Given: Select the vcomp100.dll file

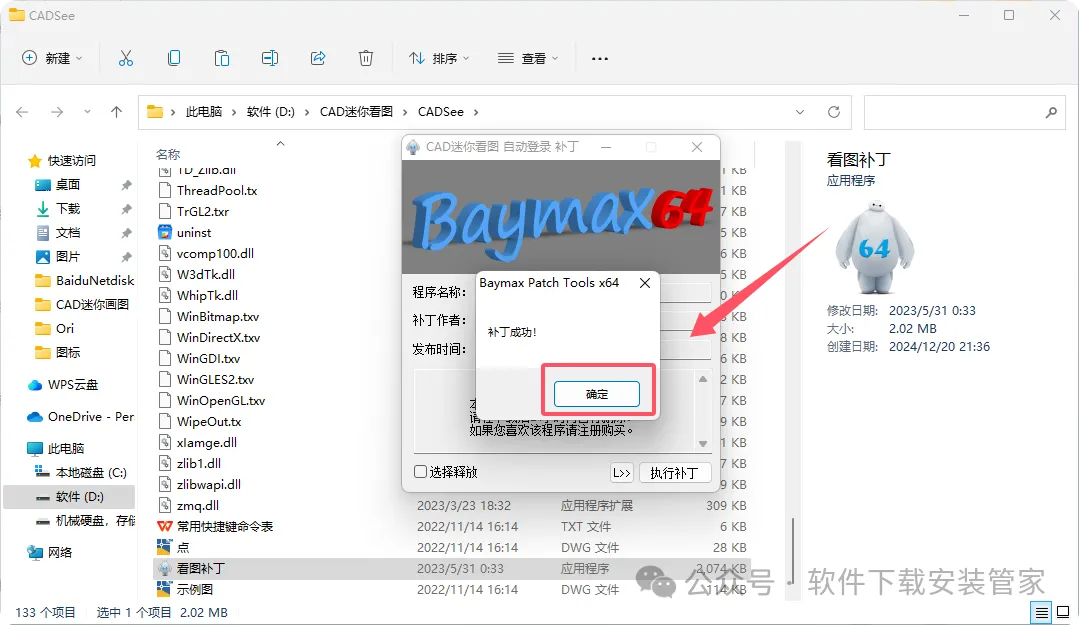Looking at the screenshot, I should 215,253.
